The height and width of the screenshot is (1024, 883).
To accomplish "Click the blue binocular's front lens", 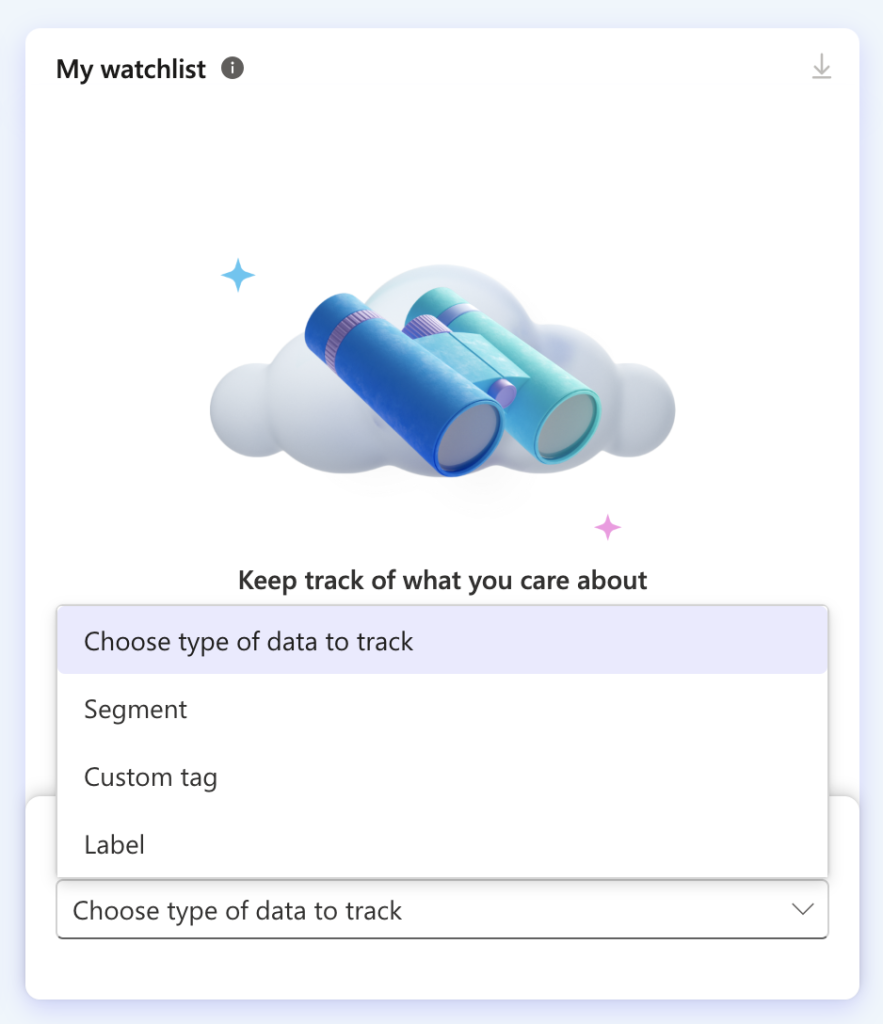I will [x=468, y=436].
